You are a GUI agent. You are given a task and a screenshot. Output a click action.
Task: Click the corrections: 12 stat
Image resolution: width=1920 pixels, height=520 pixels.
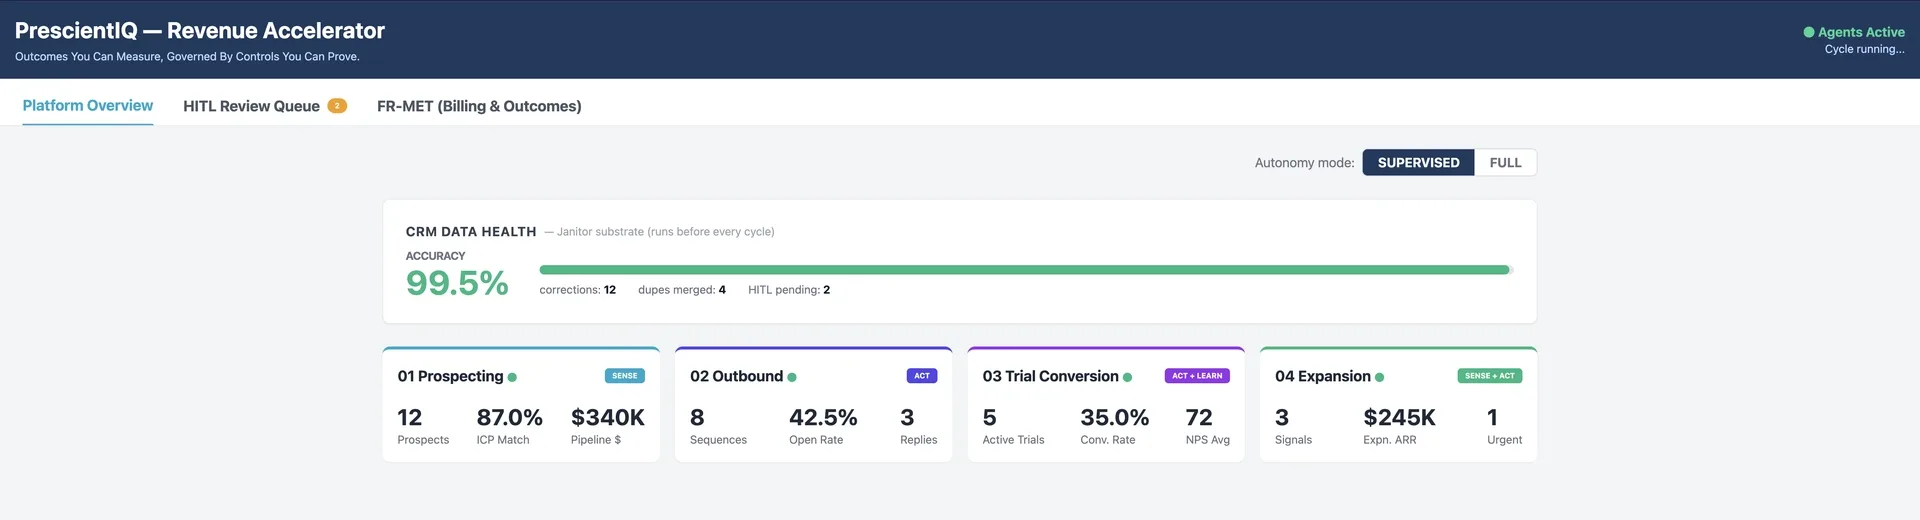tap(578, 290)
